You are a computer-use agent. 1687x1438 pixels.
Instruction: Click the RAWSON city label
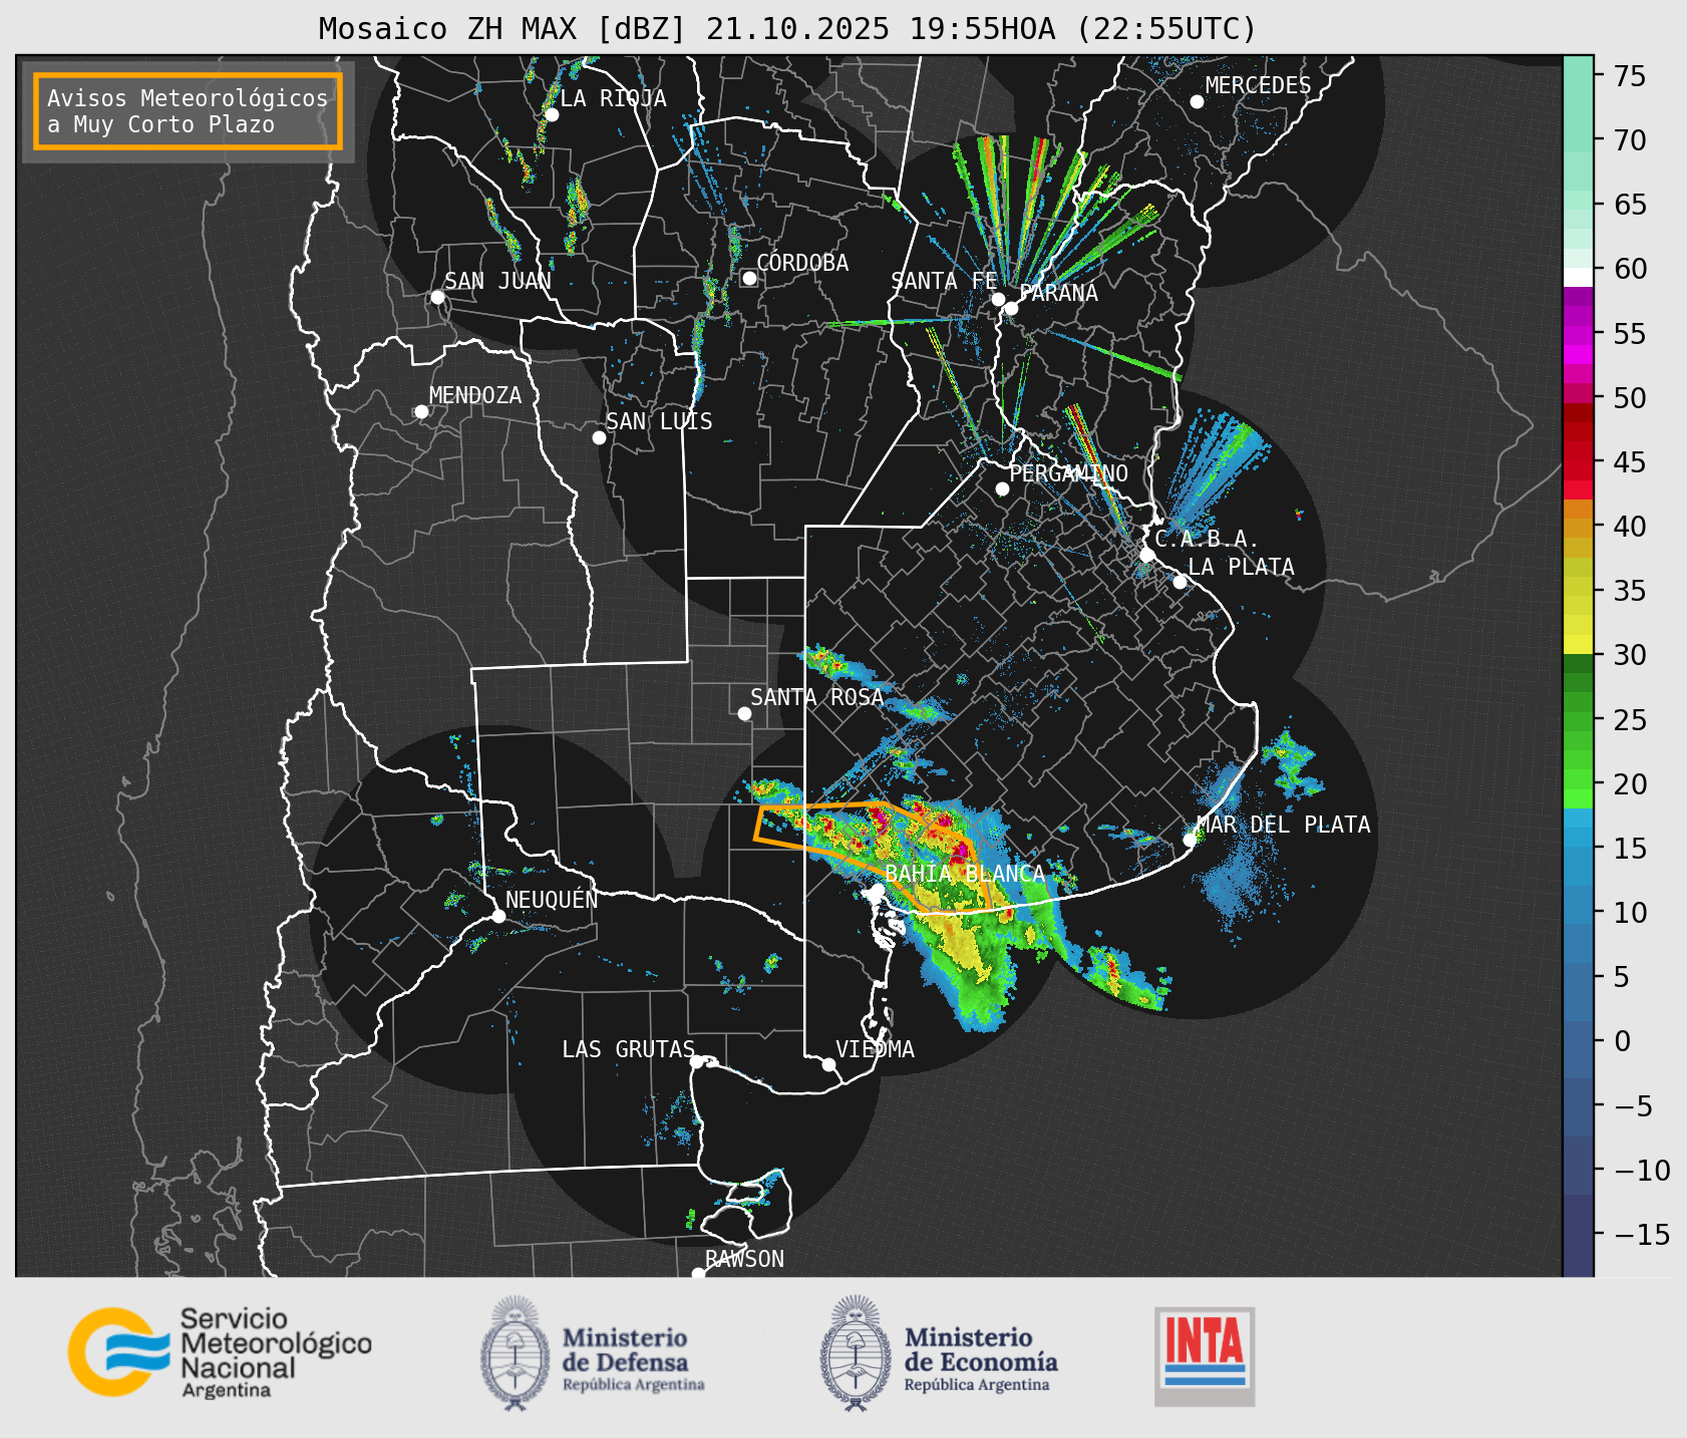744,1259
